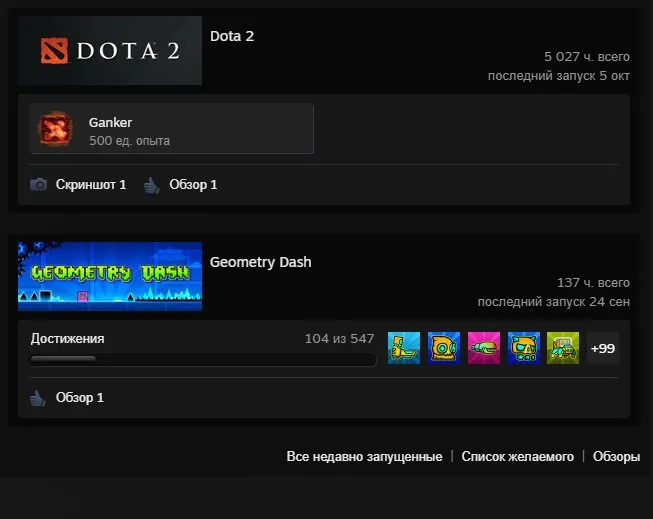
Task: Open the Geometry Dash banner image
Action: [x=110, y=276]
